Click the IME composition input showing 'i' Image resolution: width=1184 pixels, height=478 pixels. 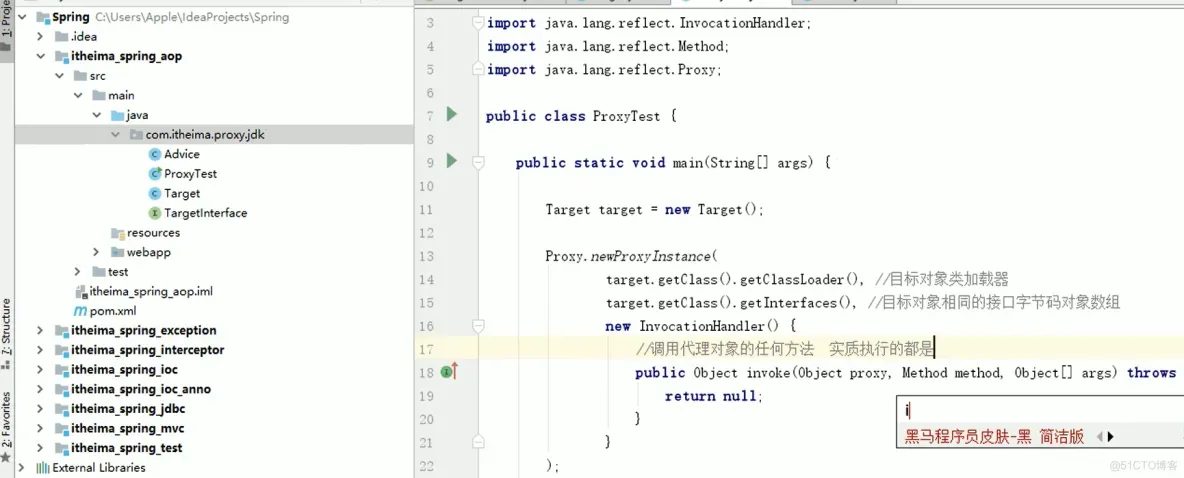pyautogui.click(x=1040, y=411)
